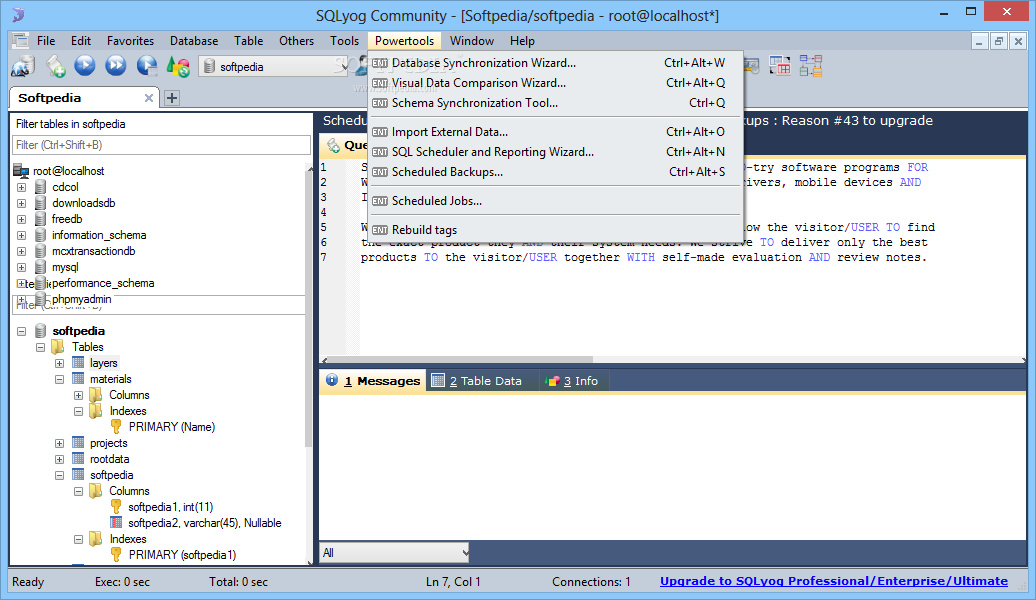Close the Softpedia connection tab
Viewport: 1036px width, 600px height.
click(x=149, y=98)
